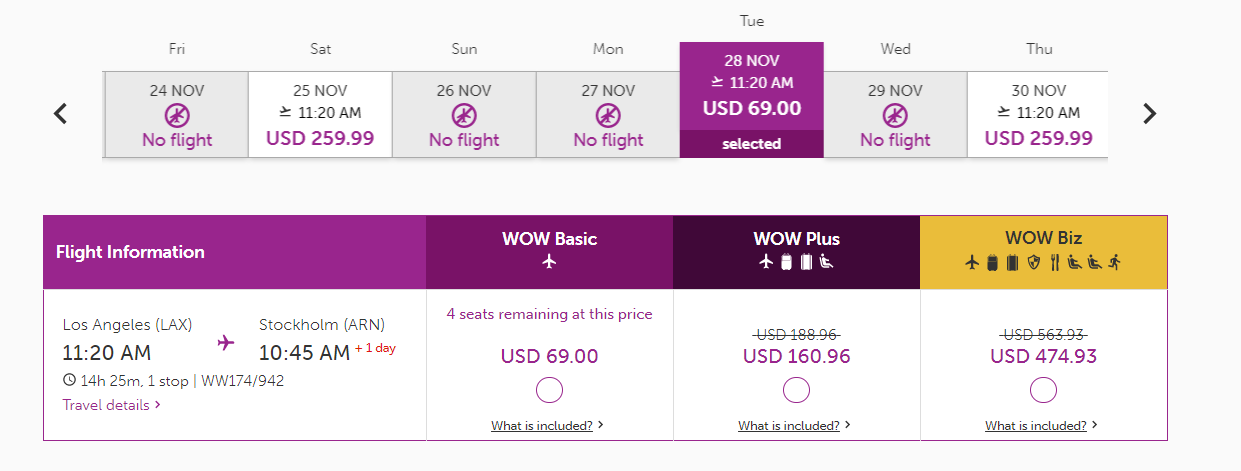This screenshot has width=1241, height=471.
Task: Click no-flight icon on 24 Nov
Action: click(x=177, y=115)
